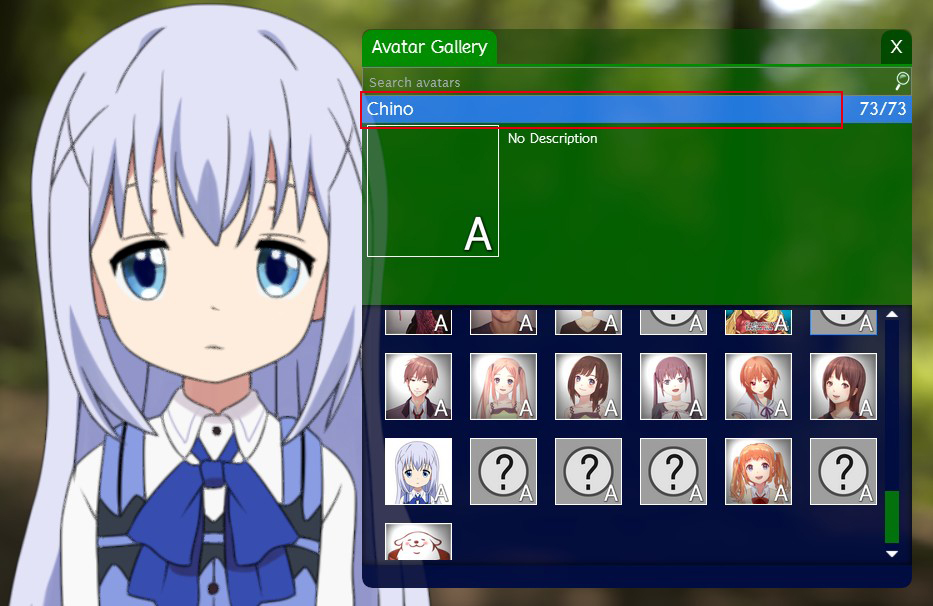933x606 pixels.
Task: Pick the orange twin-tail girl avatar
Action: (x=759, y=471)
